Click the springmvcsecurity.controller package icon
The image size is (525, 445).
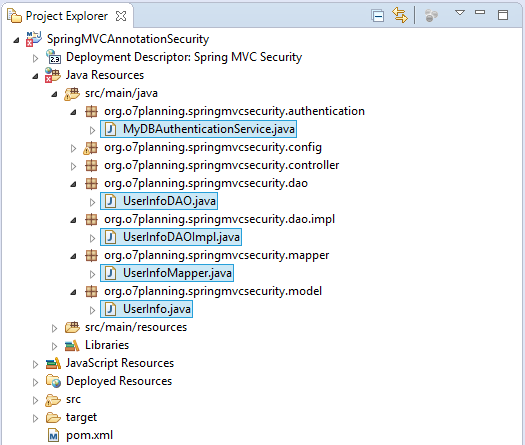coord(91,165)
